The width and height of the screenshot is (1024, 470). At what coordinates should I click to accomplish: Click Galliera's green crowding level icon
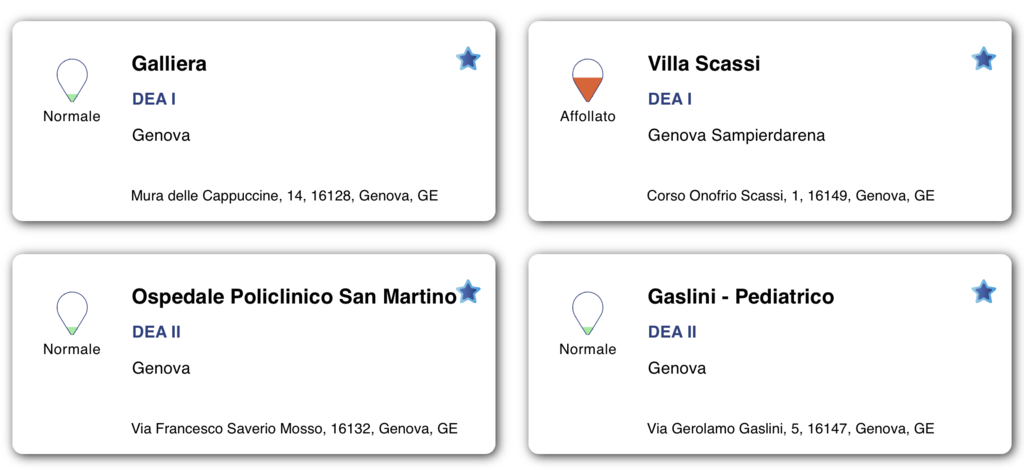pyautogui.click(x=72, y=80)
